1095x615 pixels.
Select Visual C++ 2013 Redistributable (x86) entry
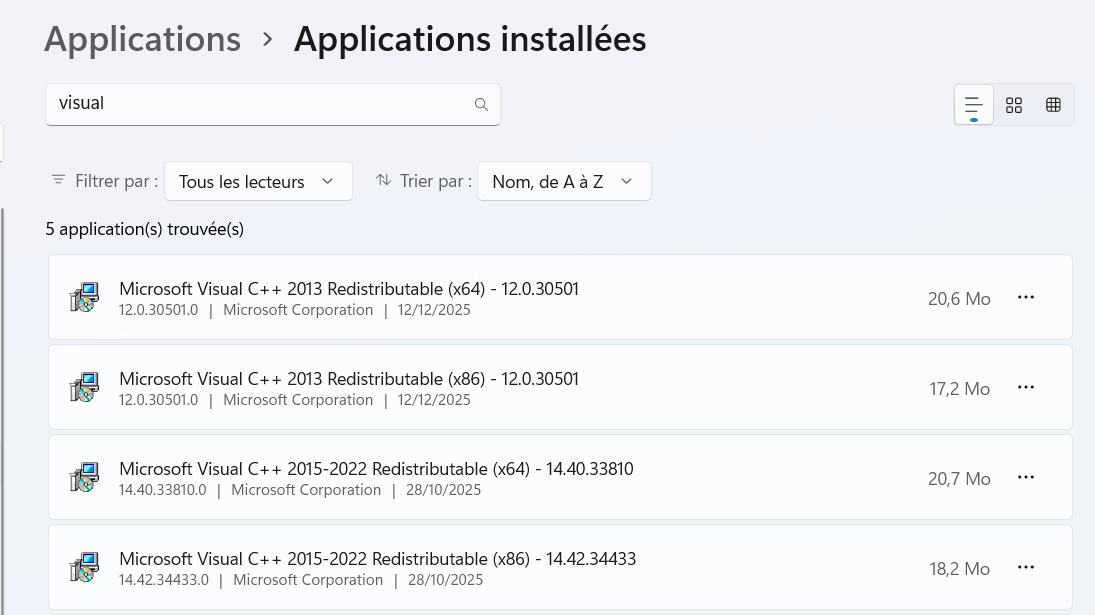tap(348, 379)
